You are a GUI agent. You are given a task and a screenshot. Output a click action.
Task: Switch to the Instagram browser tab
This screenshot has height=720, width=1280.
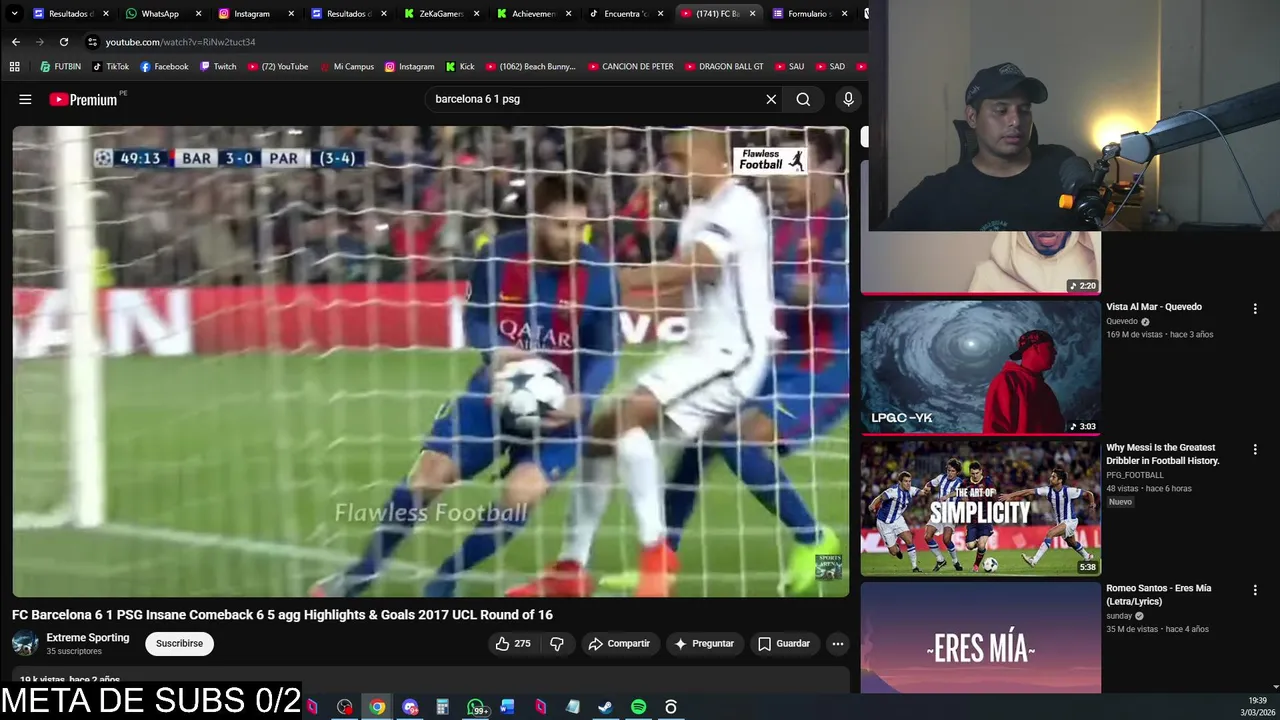(252, 14)
